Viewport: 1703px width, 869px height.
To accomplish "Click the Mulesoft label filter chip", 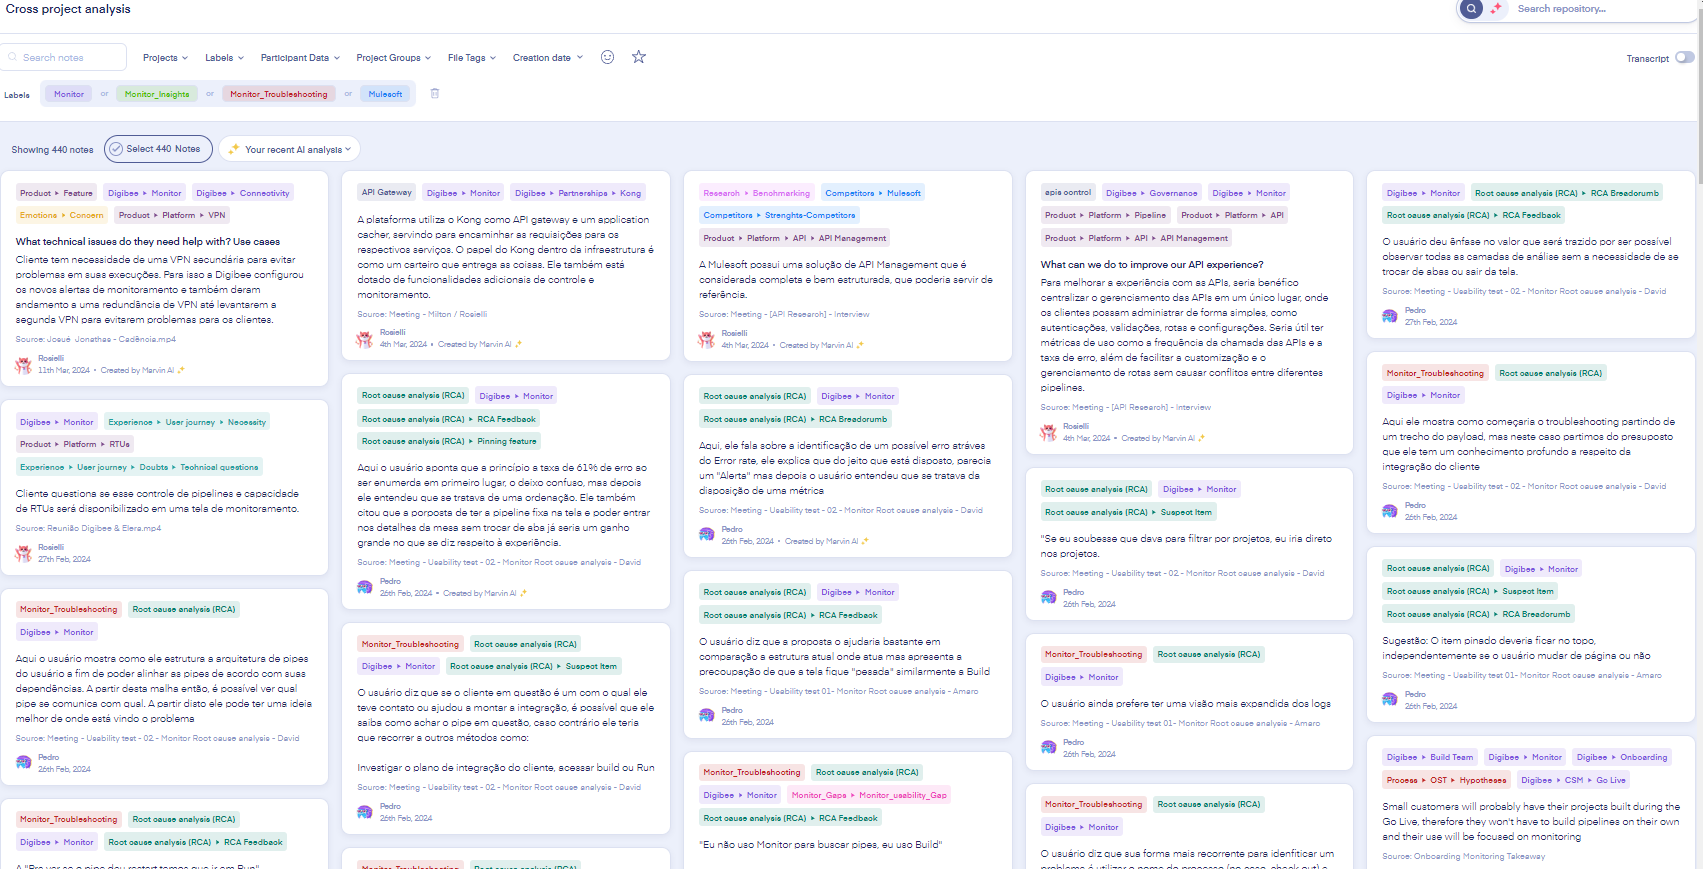I will pyautogui.click(x=385, y=94).
